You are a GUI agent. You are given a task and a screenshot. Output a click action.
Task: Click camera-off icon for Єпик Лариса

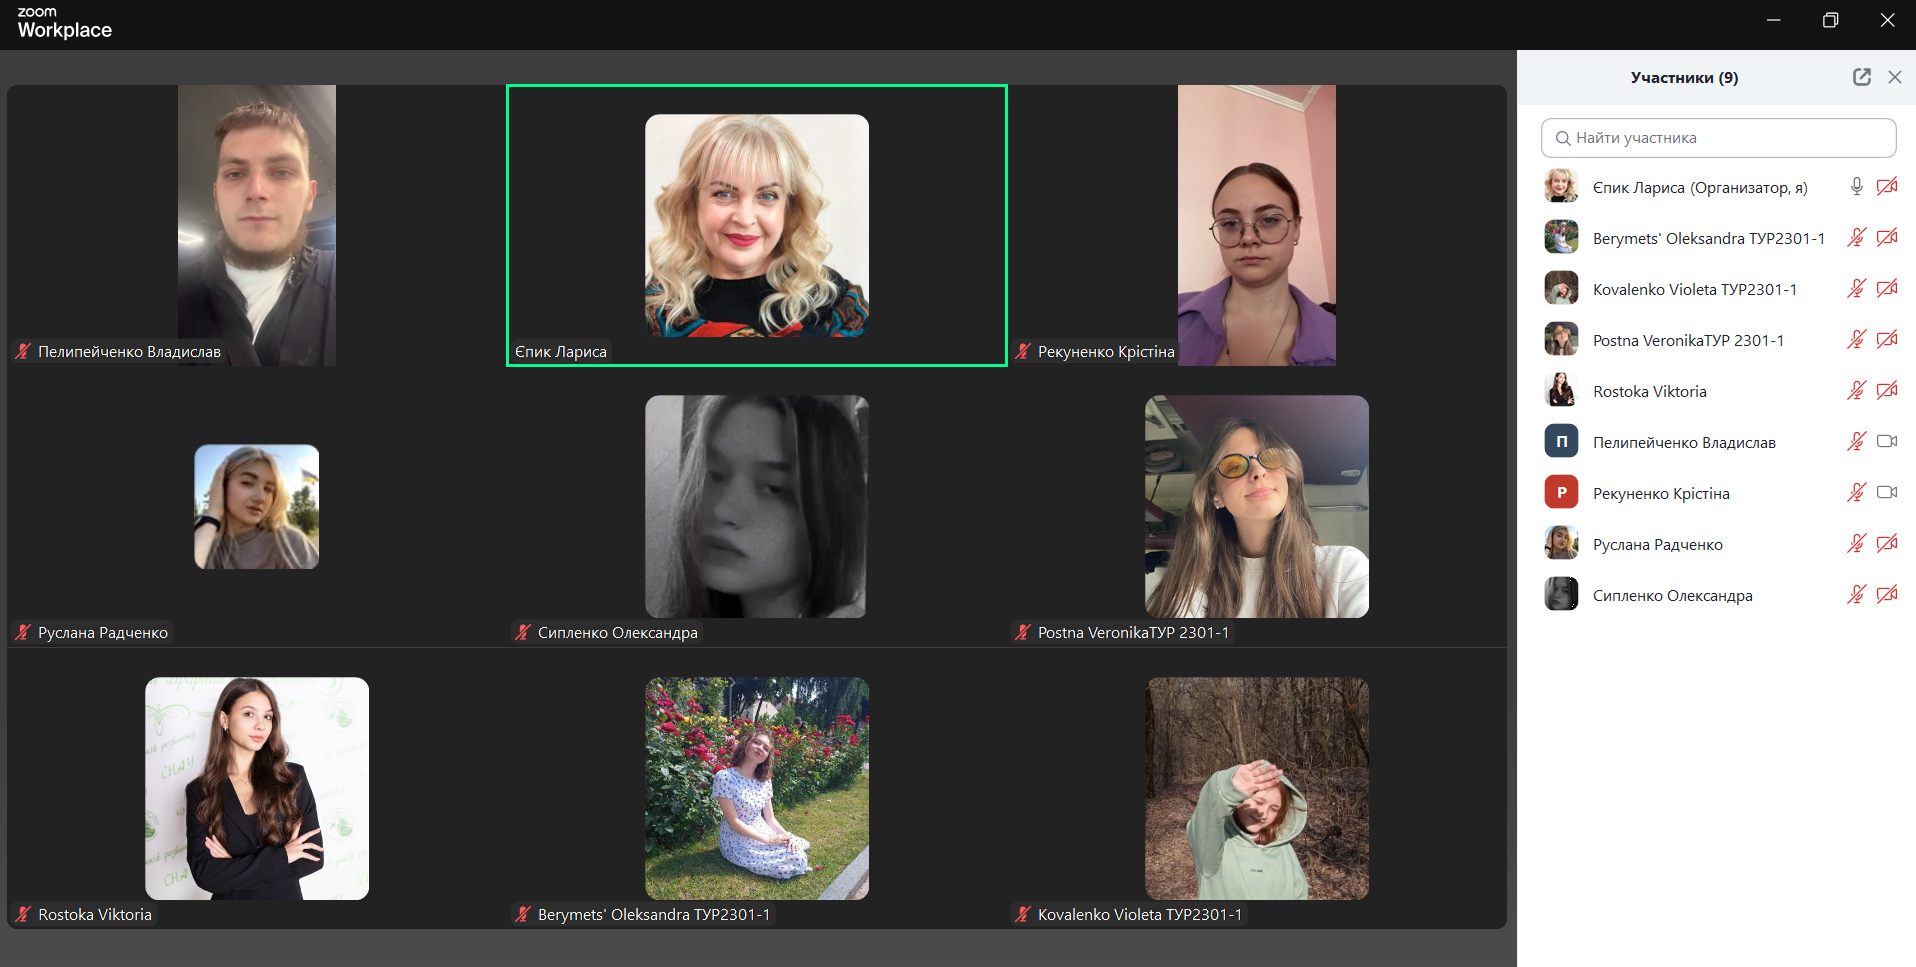pyautogui.click(x=1887, y=187)
